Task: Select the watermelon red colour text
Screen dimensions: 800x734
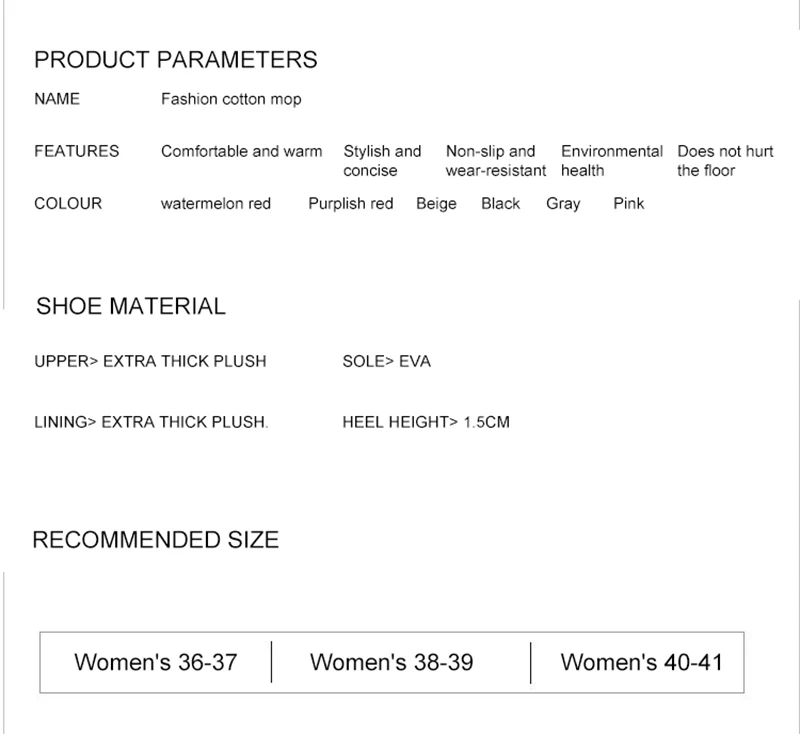Action: pos(216,203)
